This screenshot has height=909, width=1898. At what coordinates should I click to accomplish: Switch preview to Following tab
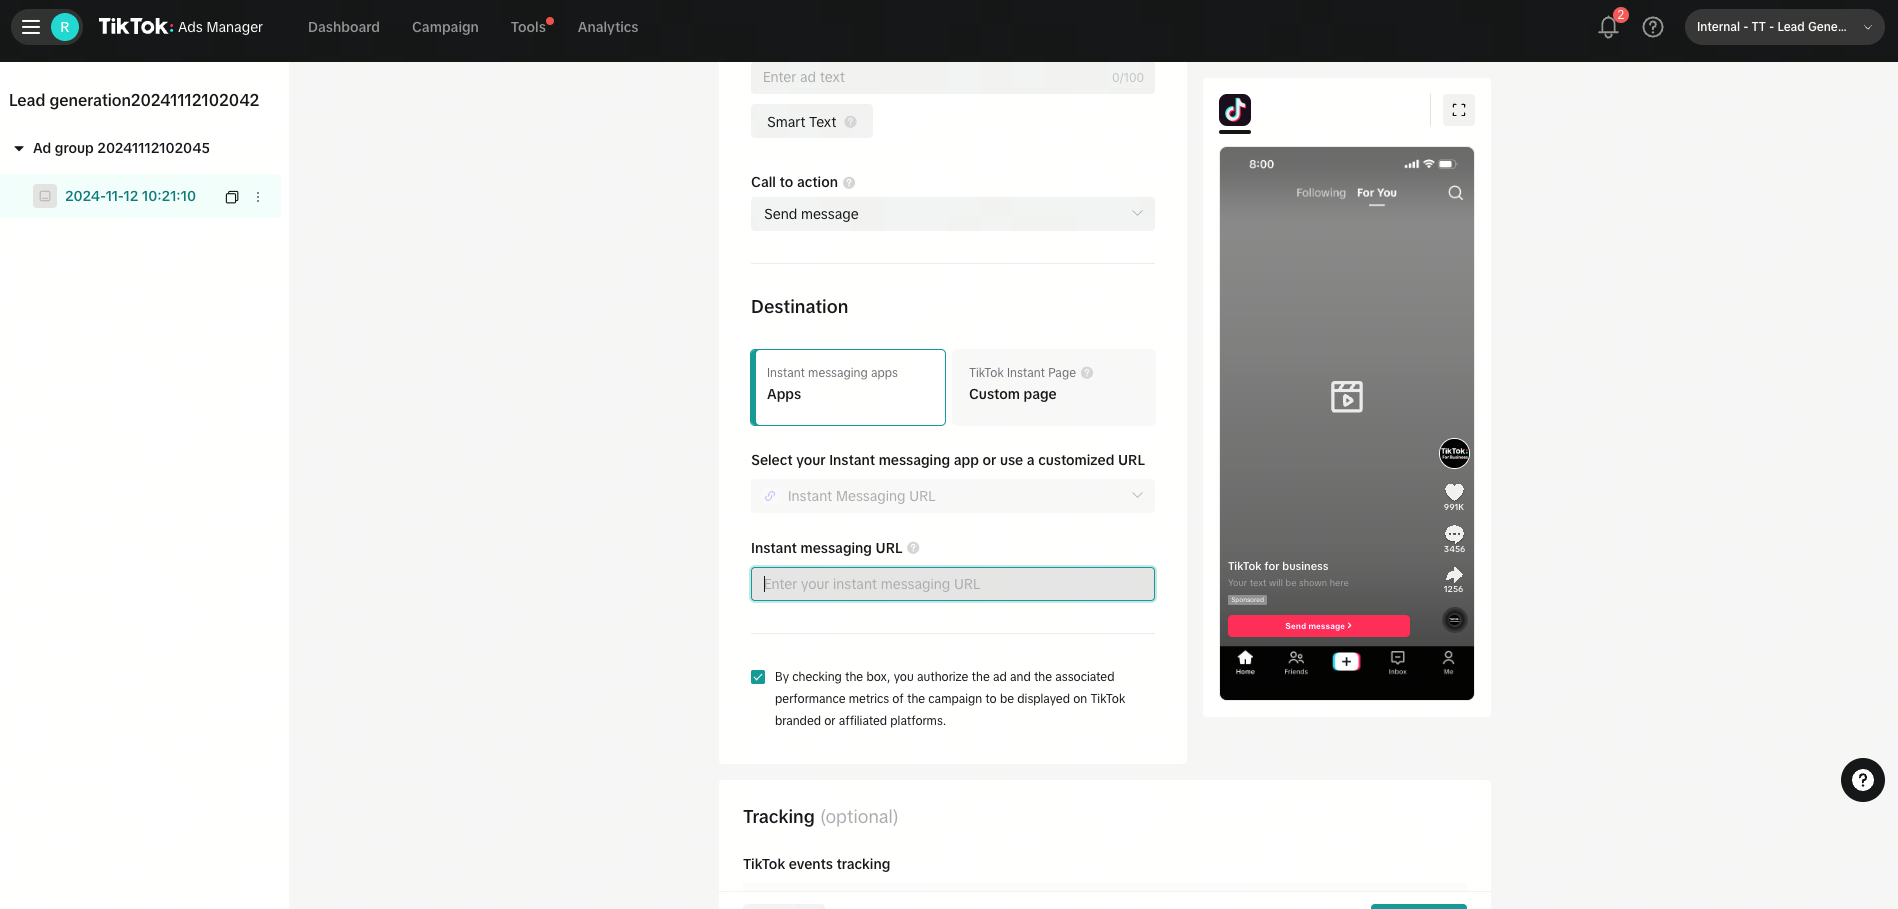(x=1321, y=193)
